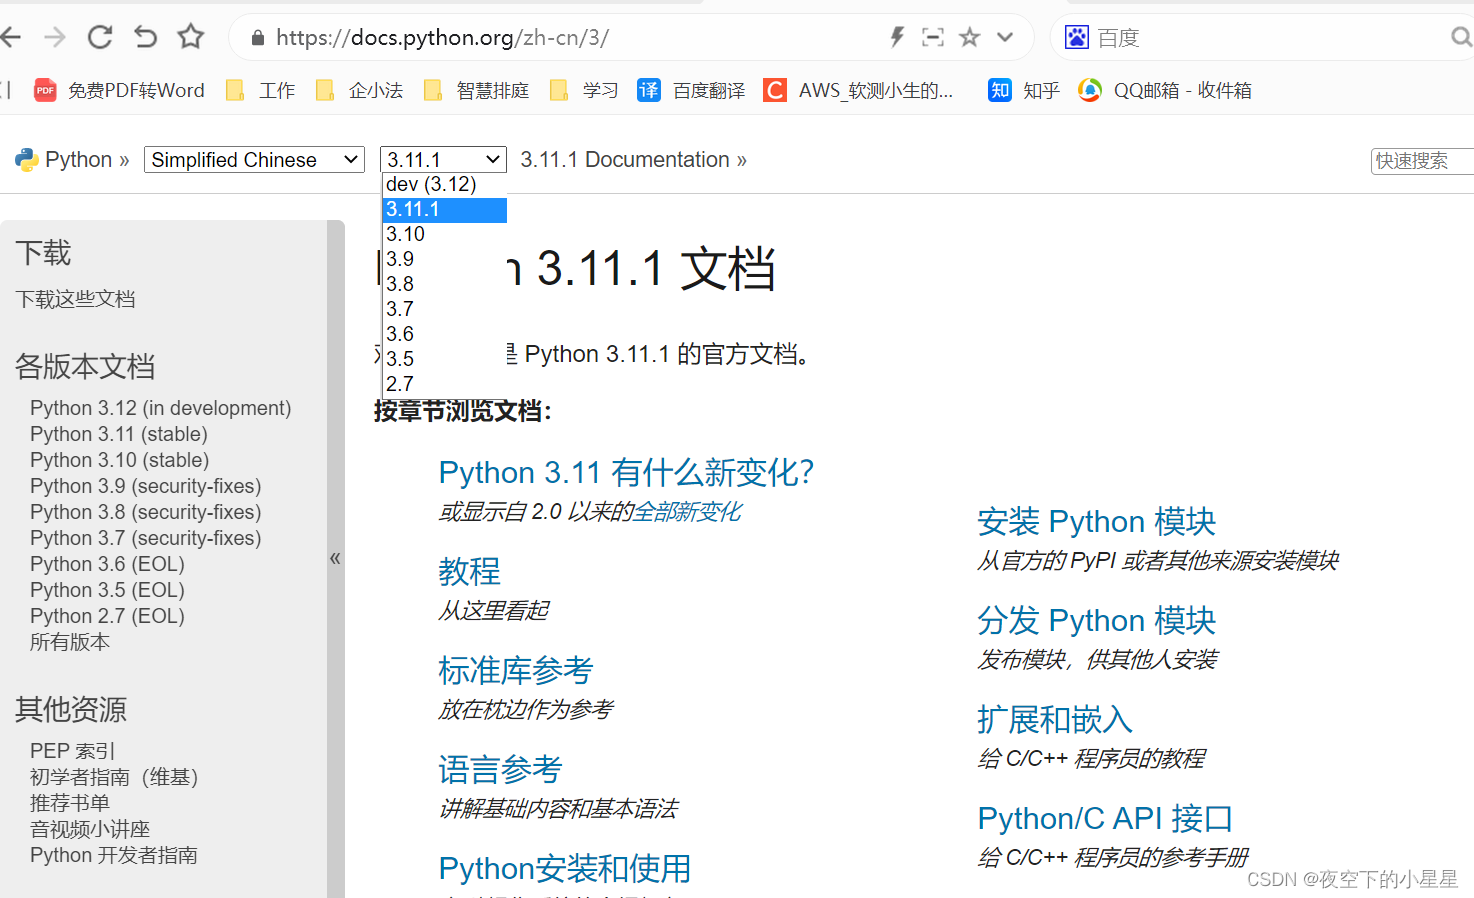Screen dimensions: 1474x898
Task: Click the padlock icon in address bar
Action: (x=258, y=38)
